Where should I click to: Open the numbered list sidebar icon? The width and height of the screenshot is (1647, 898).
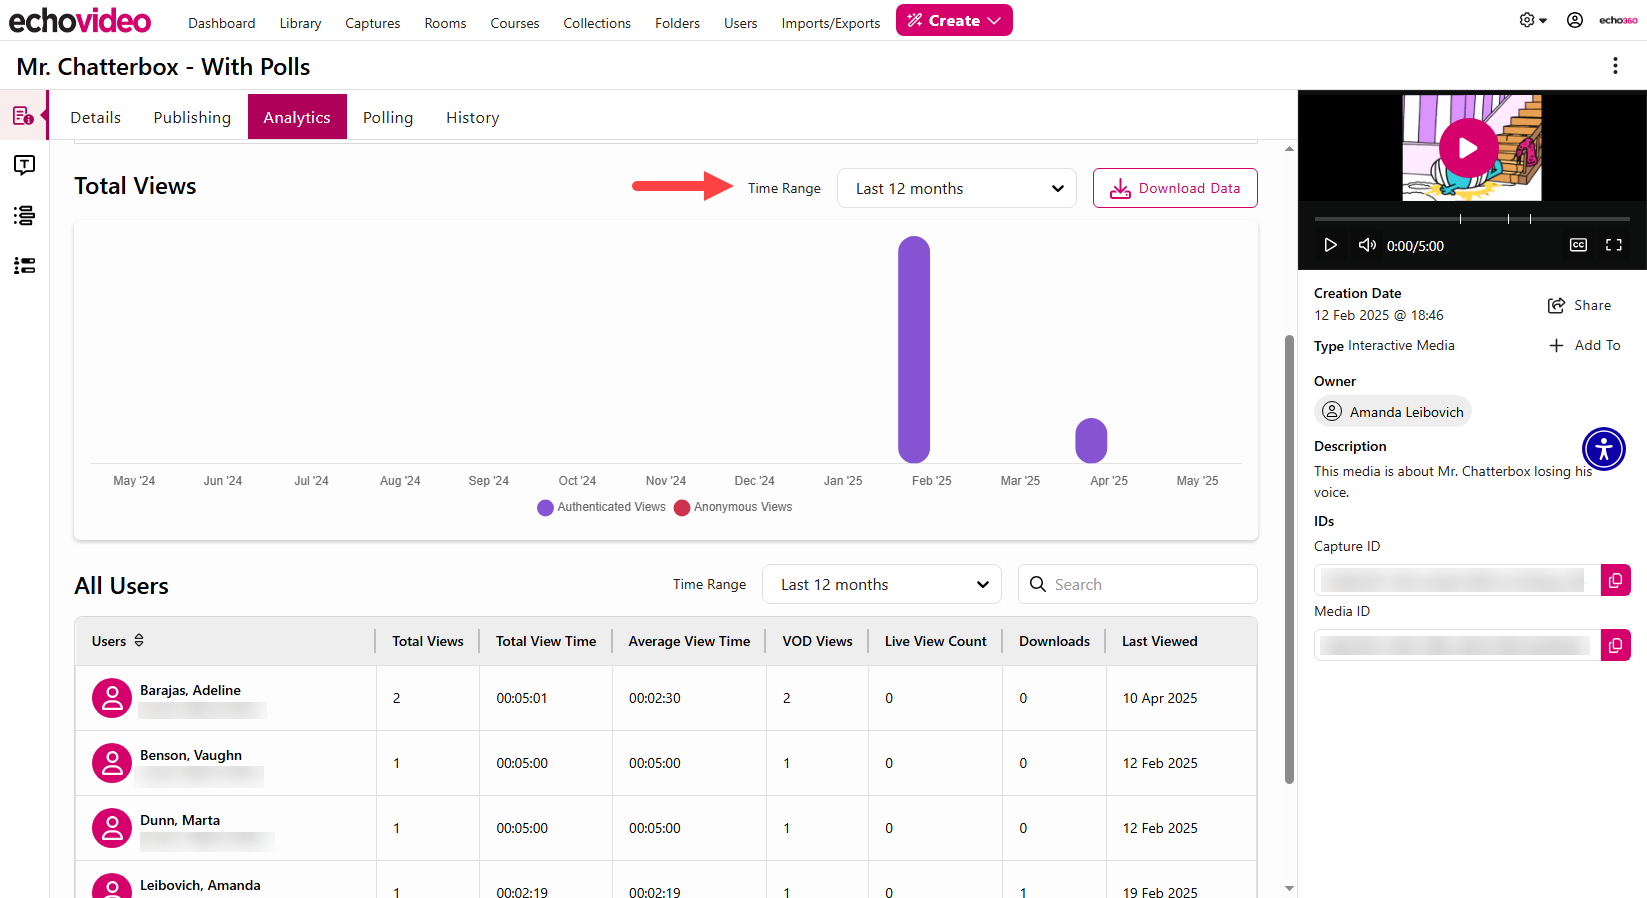[x=24, y=265]
